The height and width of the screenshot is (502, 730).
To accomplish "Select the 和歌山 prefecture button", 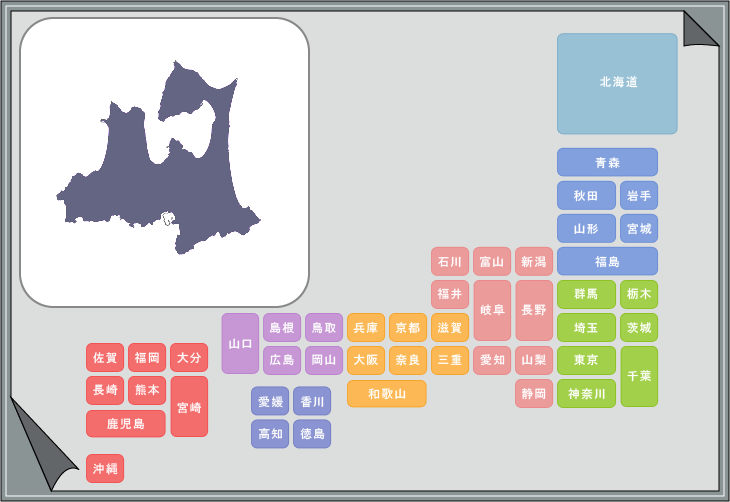I will click(387, 393).
